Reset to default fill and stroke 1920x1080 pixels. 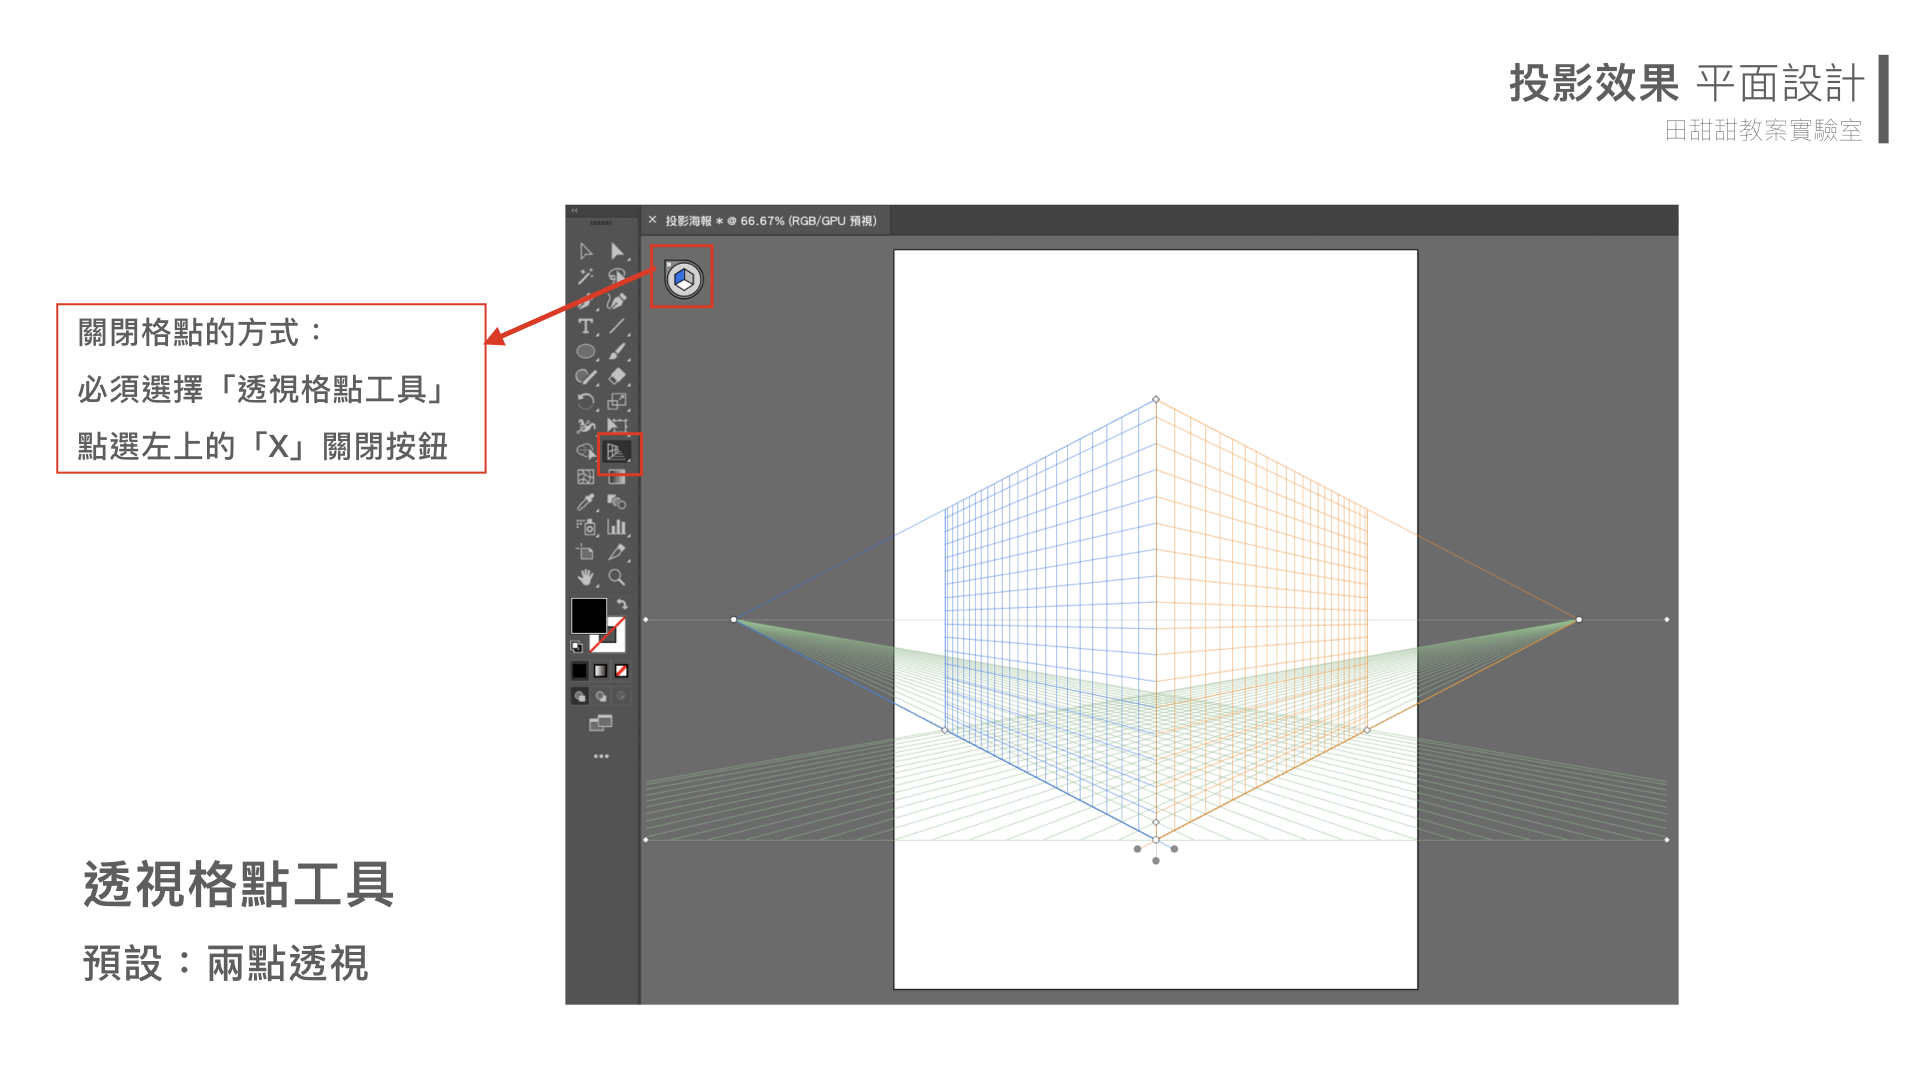[576, 647]
